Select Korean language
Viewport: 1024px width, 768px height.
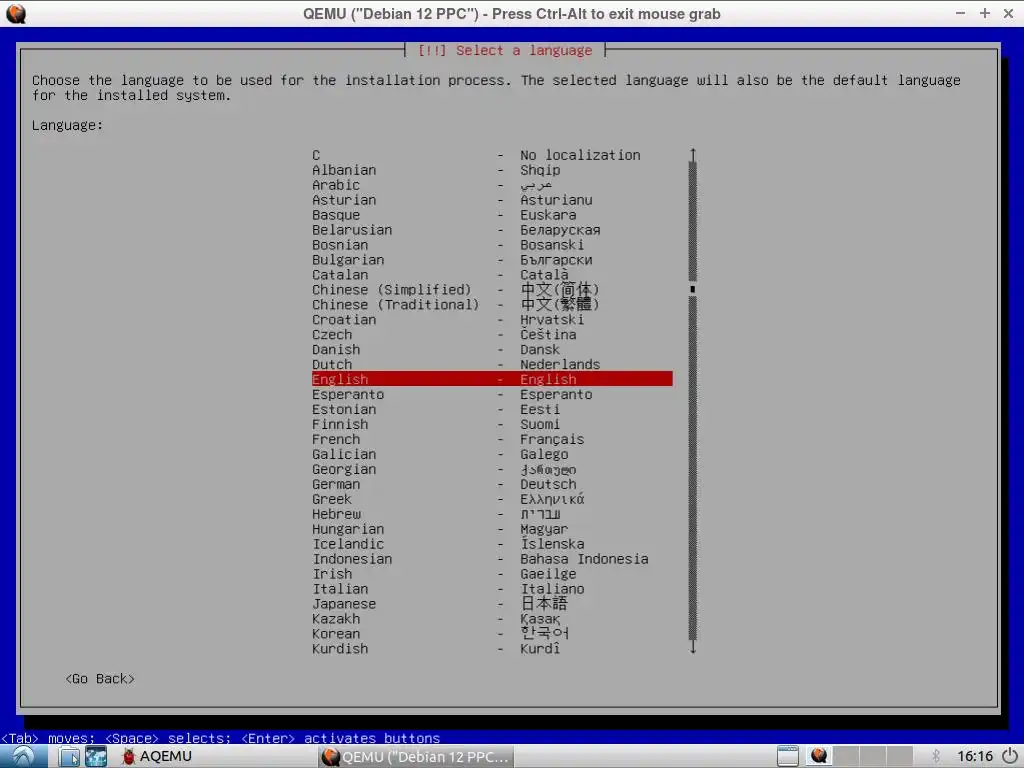[x=492, y=633]
